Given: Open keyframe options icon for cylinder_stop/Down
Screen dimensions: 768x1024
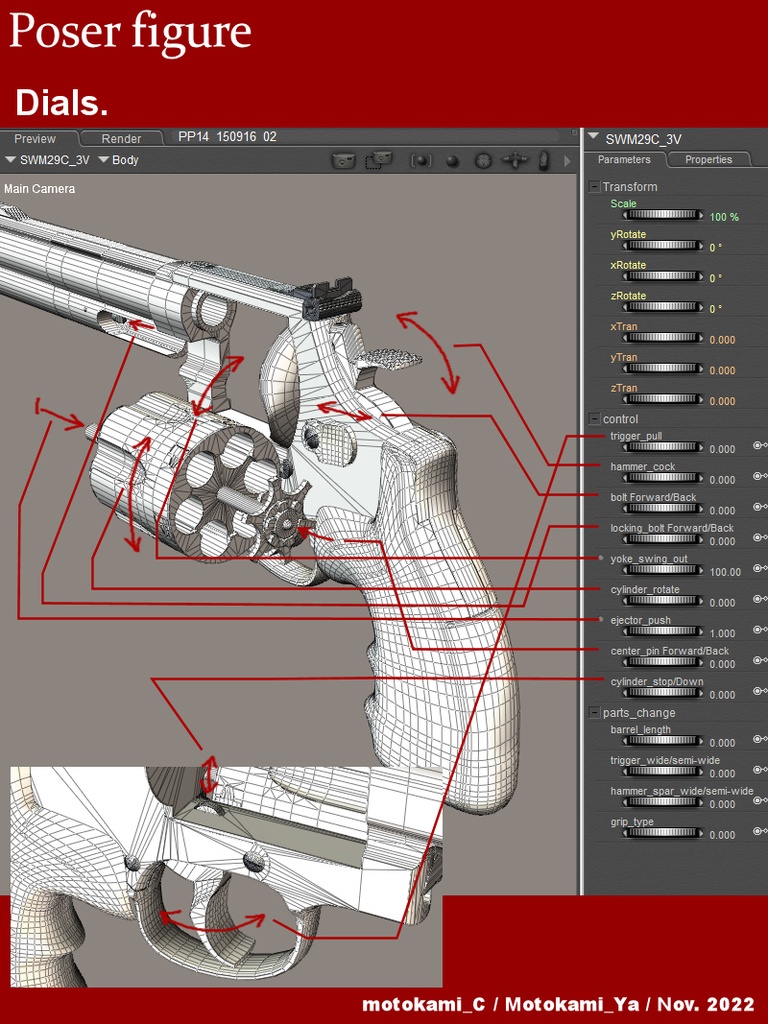Looking at the screenshot, I should tap(760, 691).
